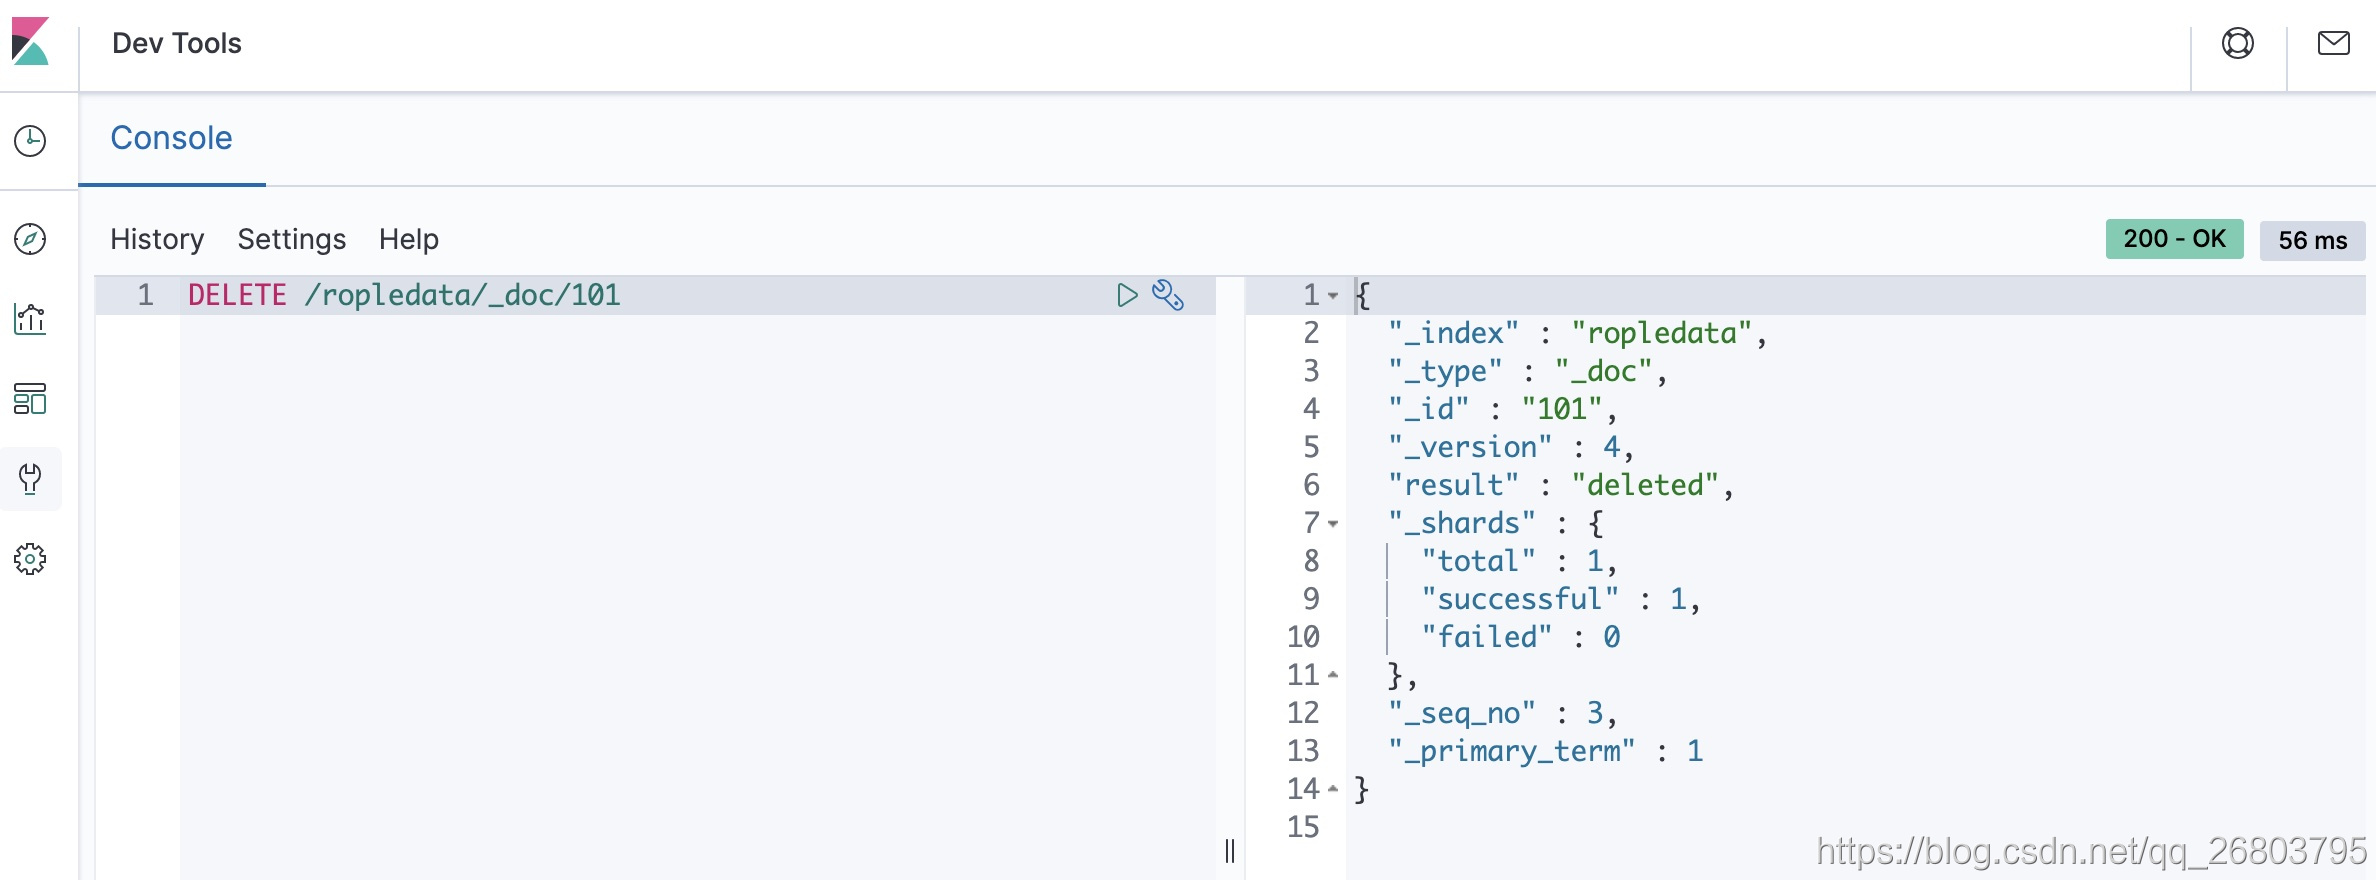Click the "_primary_term" : 1 line
The image size is (2376, 880).
[1545, 751]
